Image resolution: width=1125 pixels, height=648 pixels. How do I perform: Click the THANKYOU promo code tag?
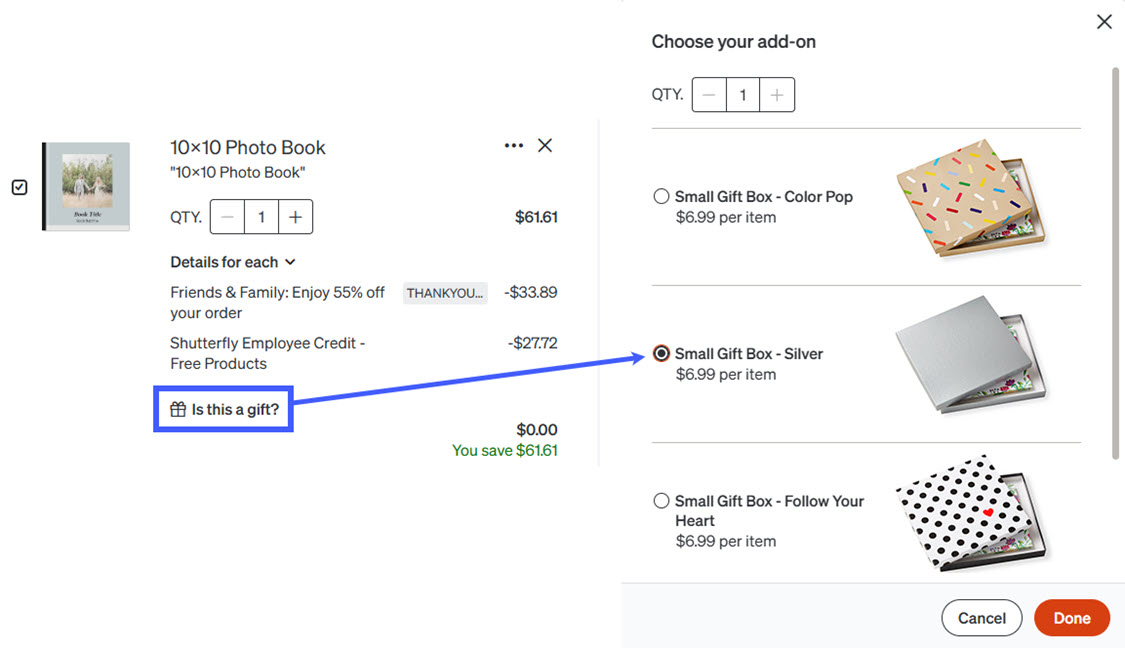445,293
